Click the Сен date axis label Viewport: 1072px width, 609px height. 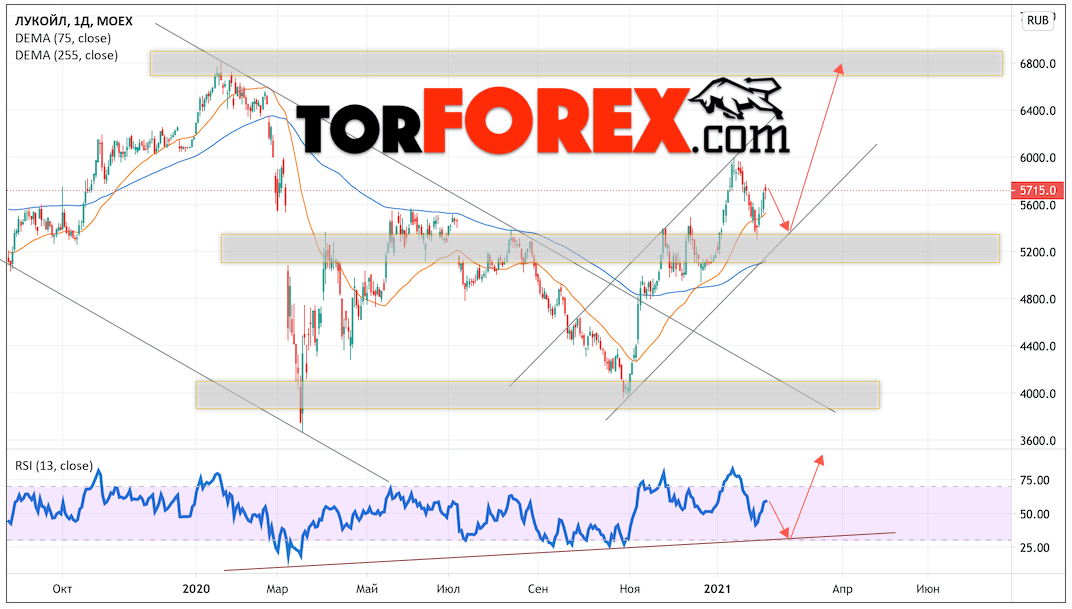click(x=538, y=588)
